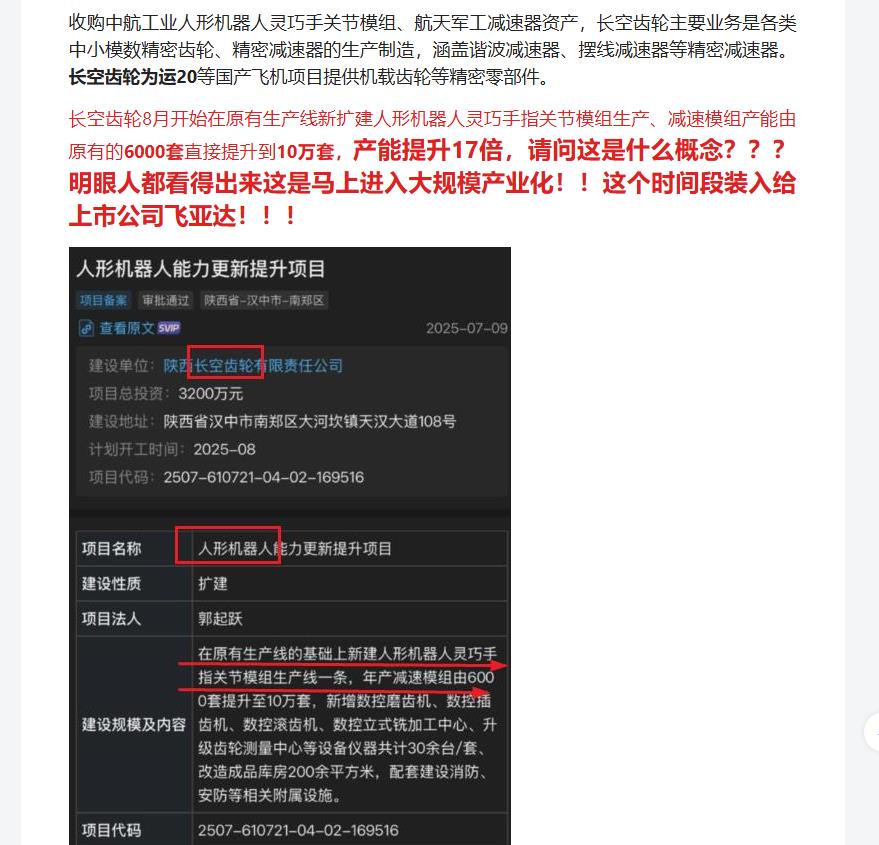Click the 项目名称 table row value
Image resolution: width=879 pixels, height=845 pixels.
(x=294, y=548)
